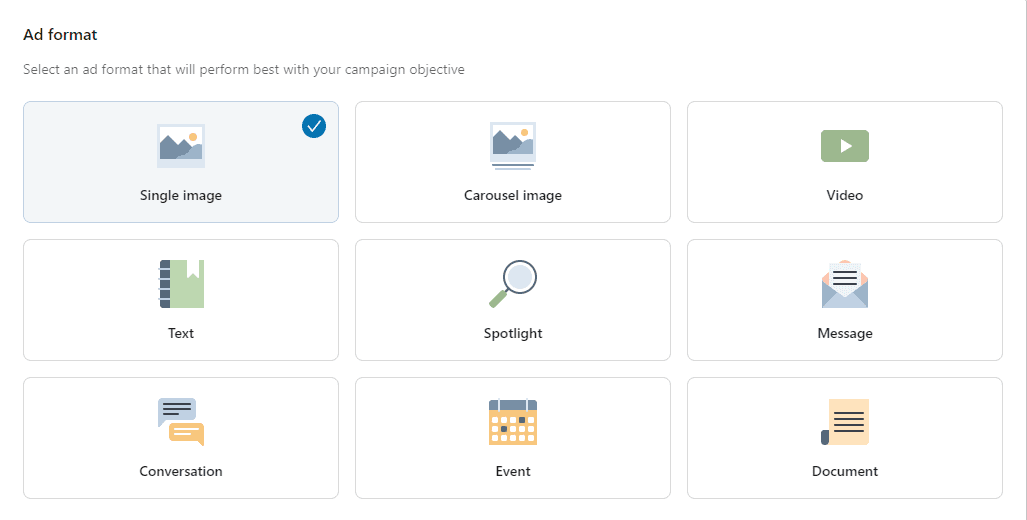
Task: Click the Document scroll icon
Action: (845, 422)
